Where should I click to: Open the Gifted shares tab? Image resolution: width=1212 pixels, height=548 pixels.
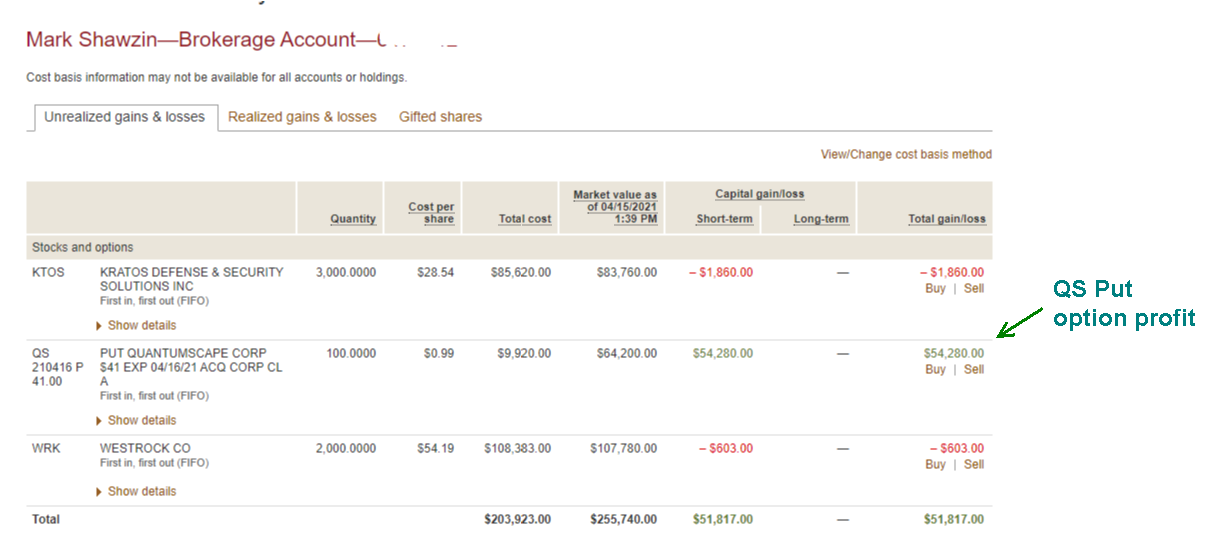tap(440, 117)
